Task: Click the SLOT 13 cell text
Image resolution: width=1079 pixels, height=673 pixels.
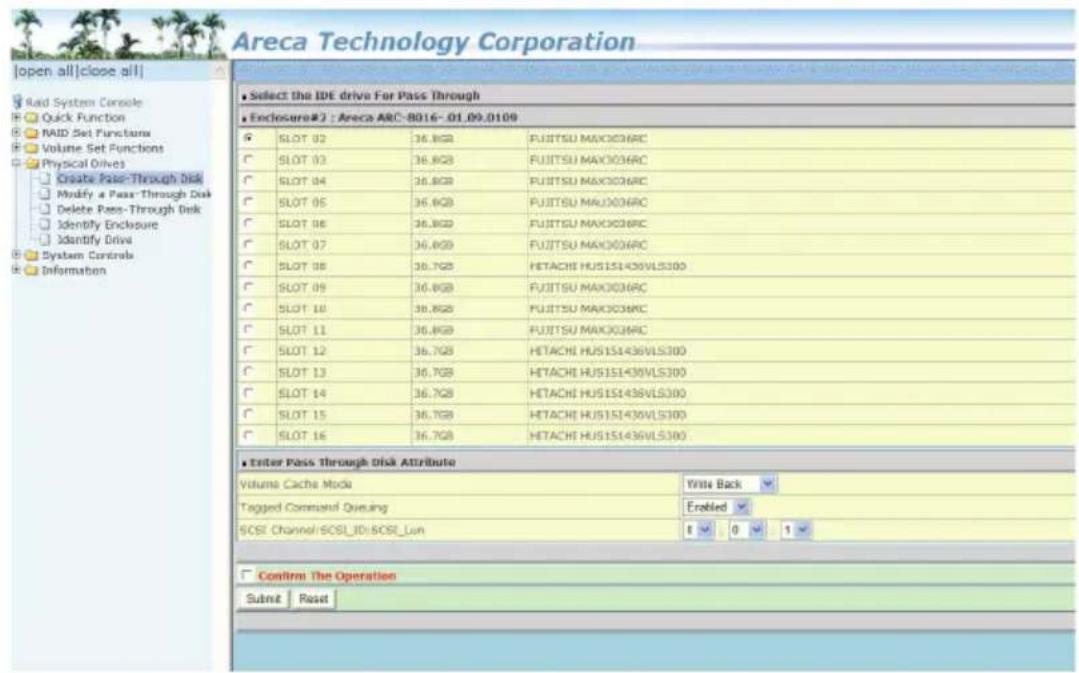Action: coord(302,372)
